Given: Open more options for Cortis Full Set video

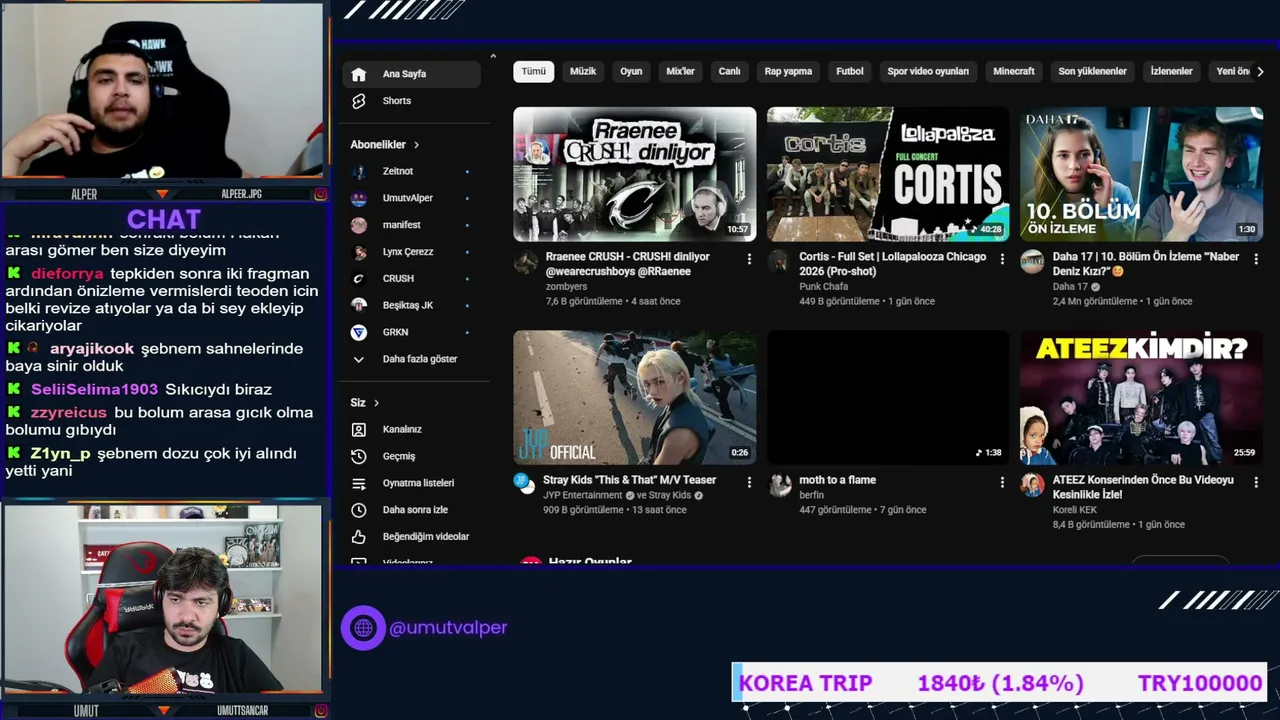Looking at the screenshot, I should (1002, 258).
